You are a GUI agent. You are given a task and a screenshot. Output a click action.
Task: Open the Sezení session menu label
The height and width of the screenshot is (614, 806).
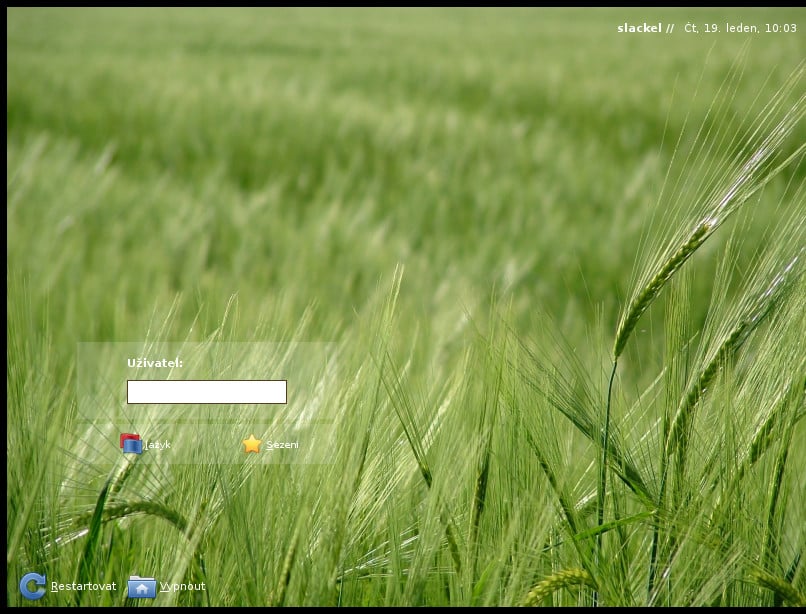282,445
